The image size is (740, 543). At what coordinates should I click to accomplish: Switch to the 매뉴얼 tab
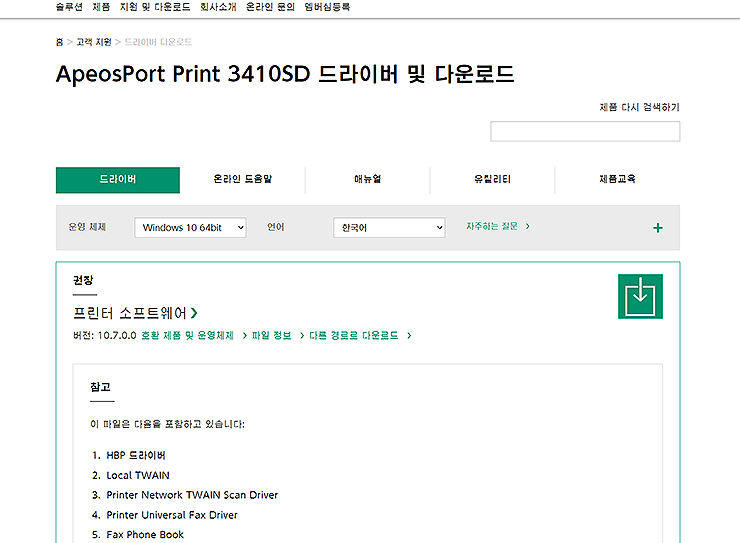(x=368, y=180)
